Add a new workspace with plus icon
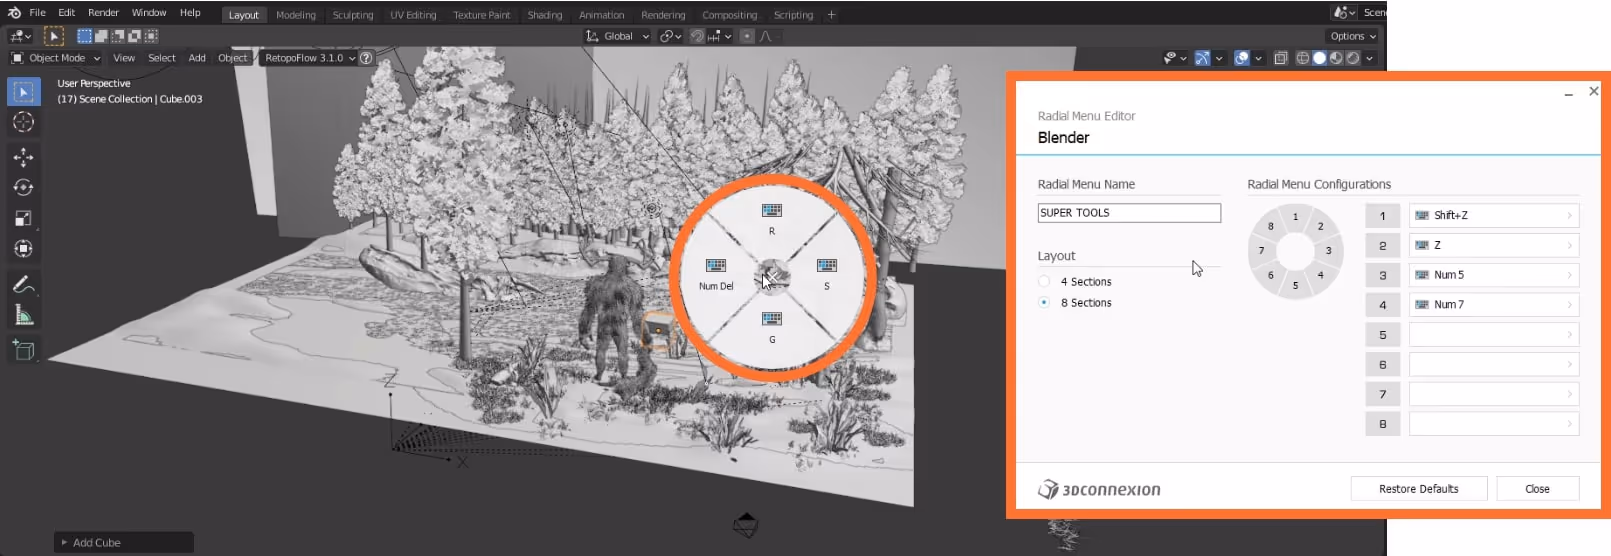The image size is (1611, 556). [831, 15]
